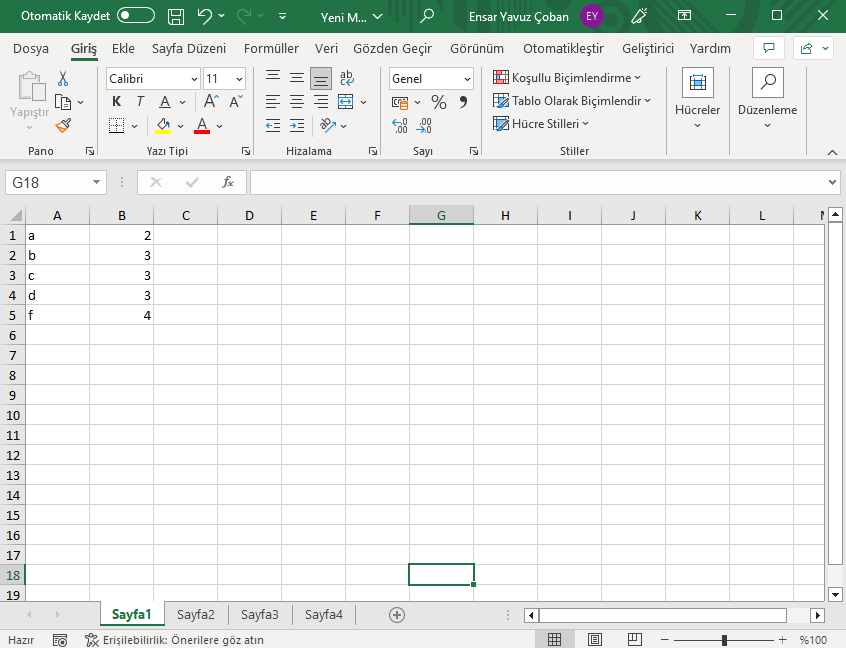Viewport: 846px width, 648px height.
Task: Expand the Hücreler group
Action: [698, 99]
